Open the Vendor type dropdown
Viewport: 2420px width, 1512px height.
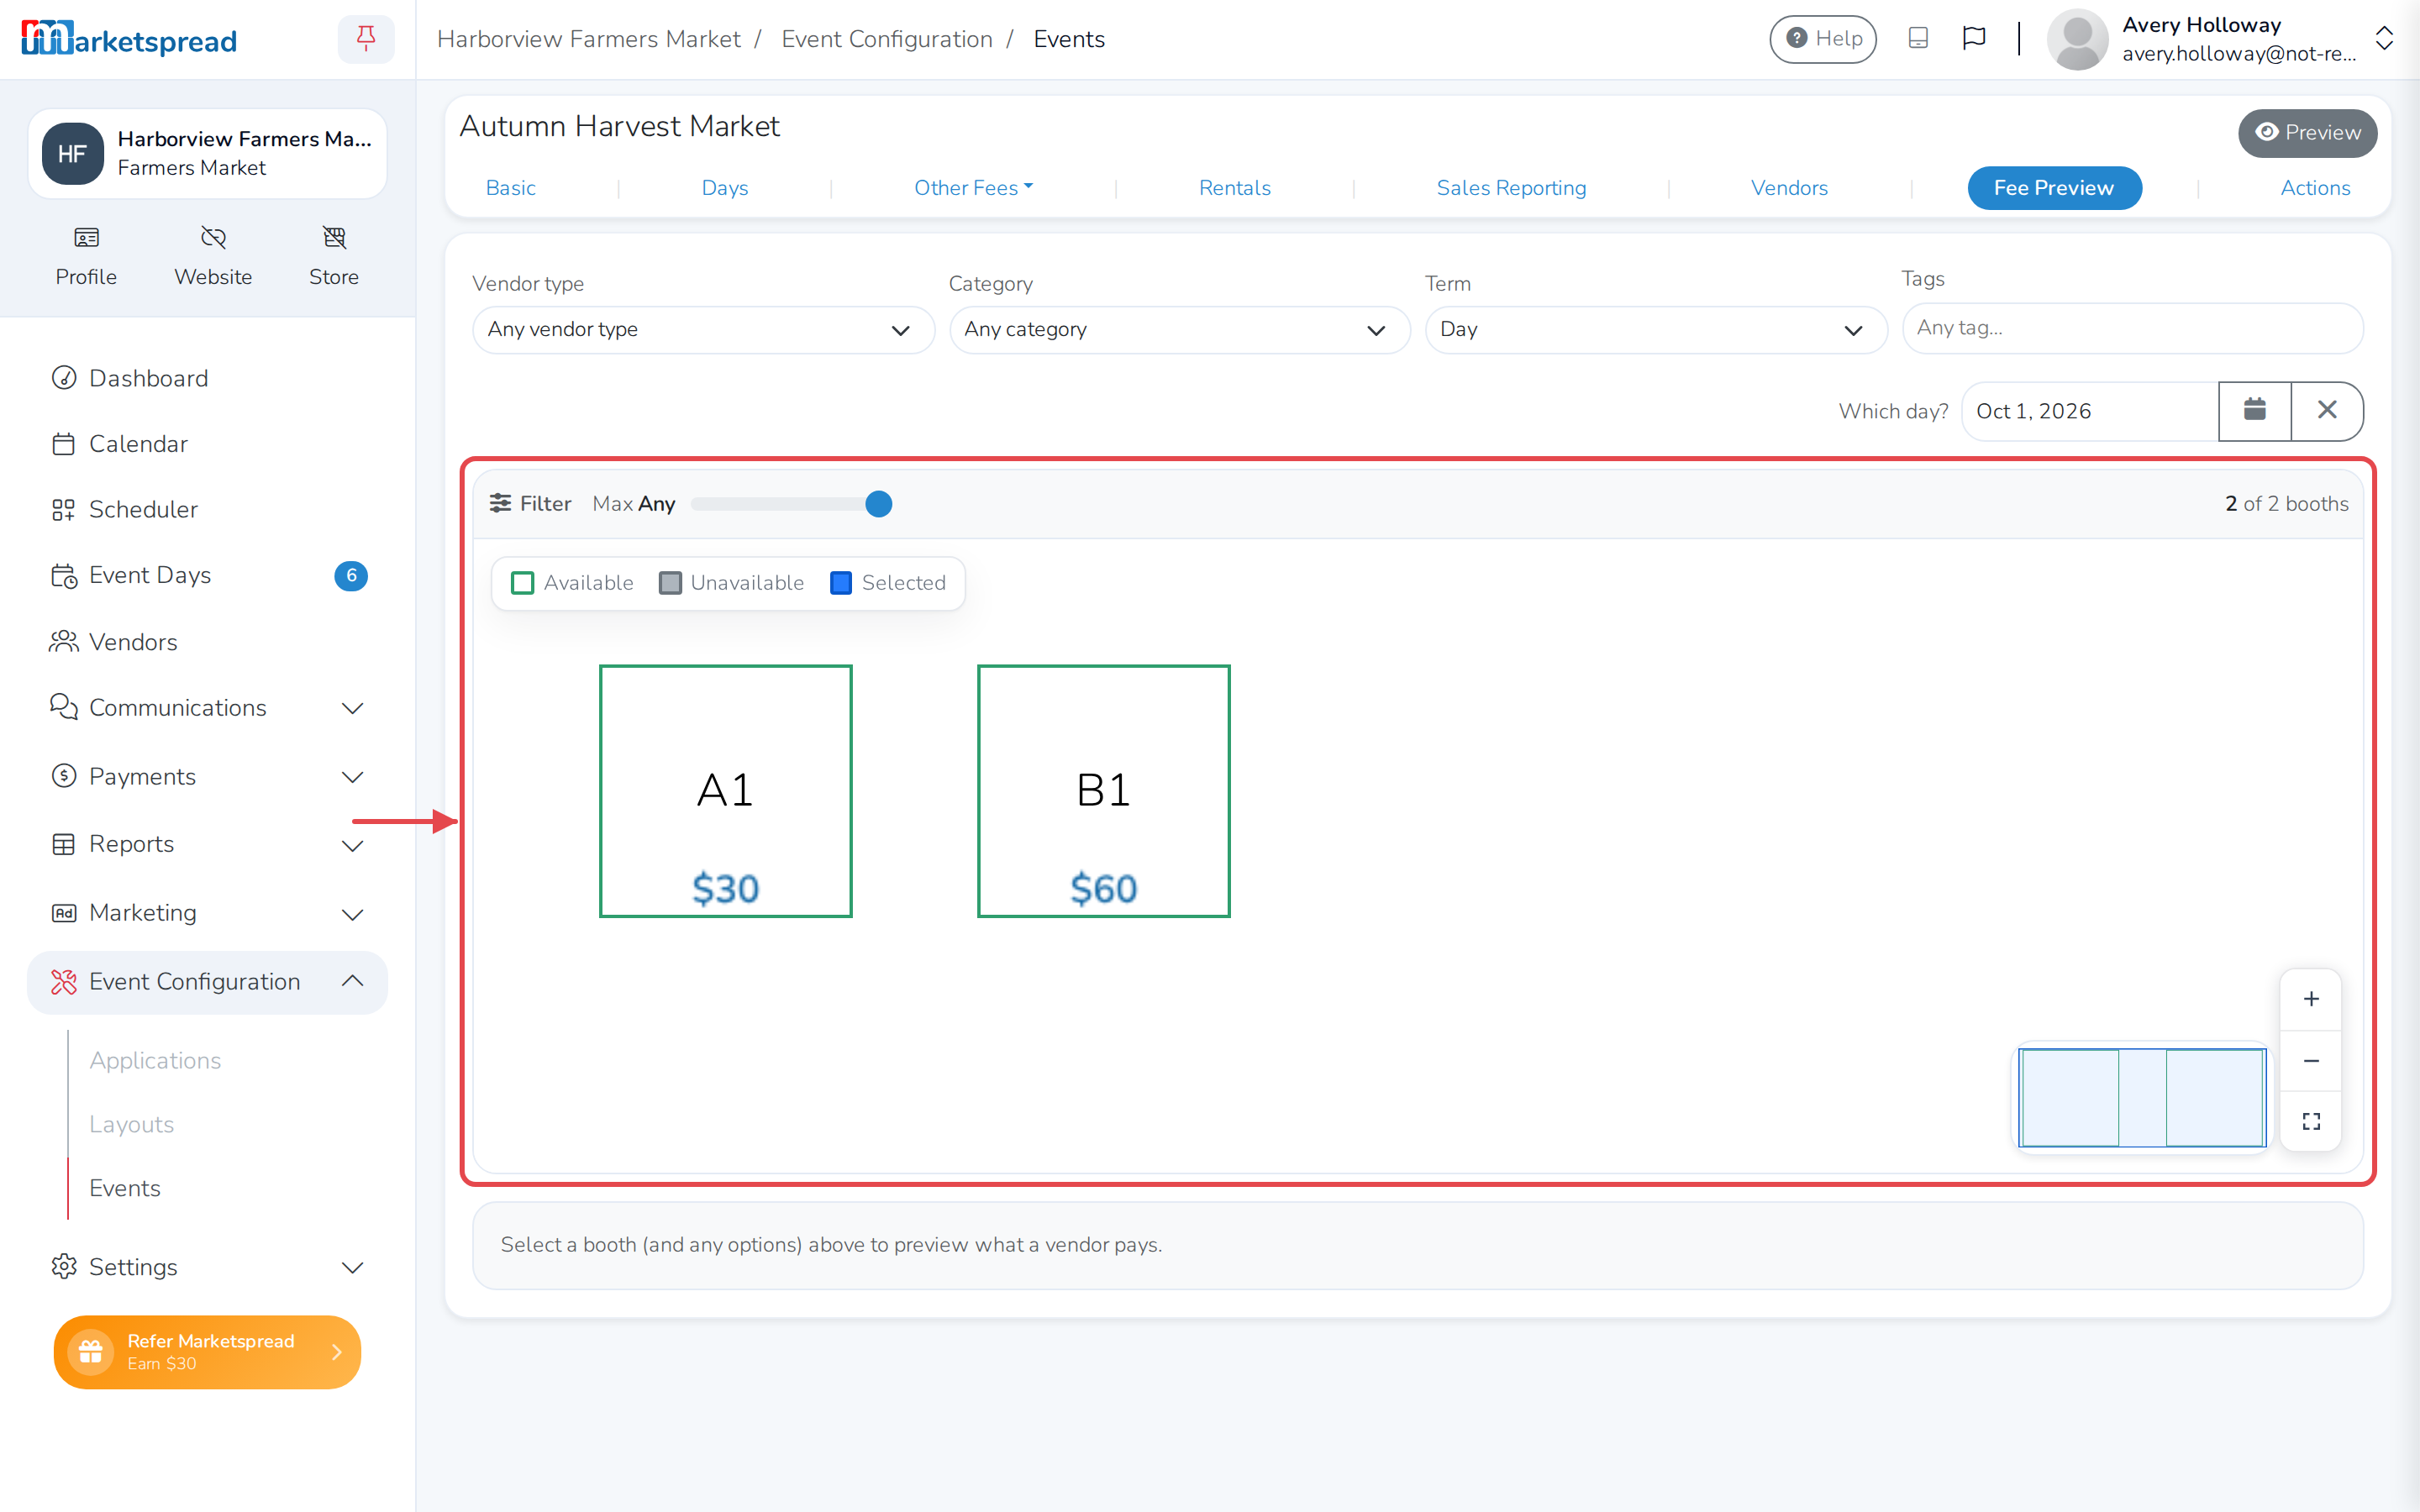(703, 330)
